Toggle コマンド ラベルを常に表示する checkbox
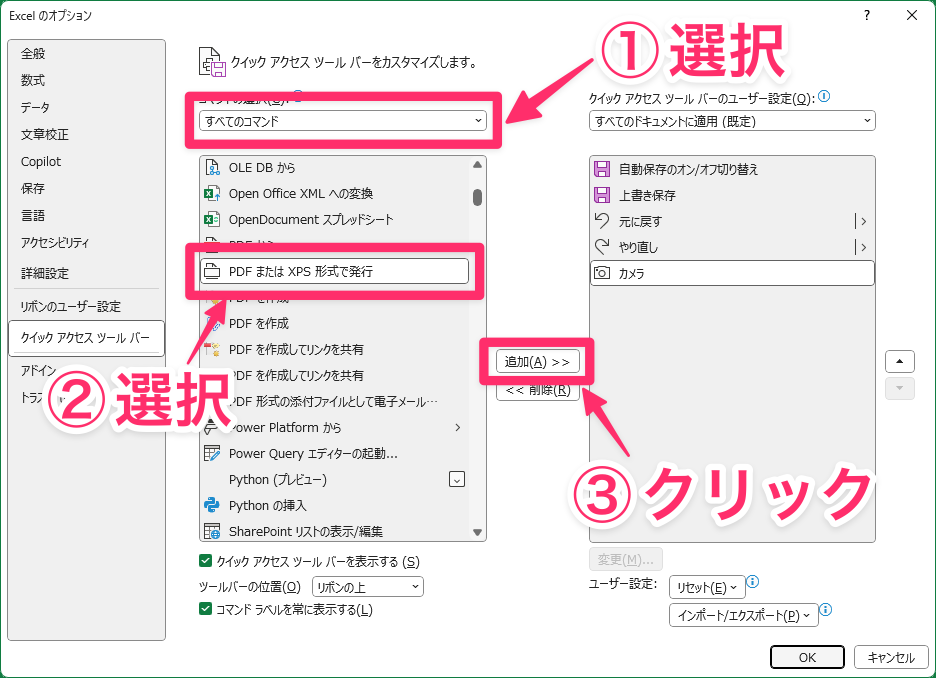 (206, 610)
